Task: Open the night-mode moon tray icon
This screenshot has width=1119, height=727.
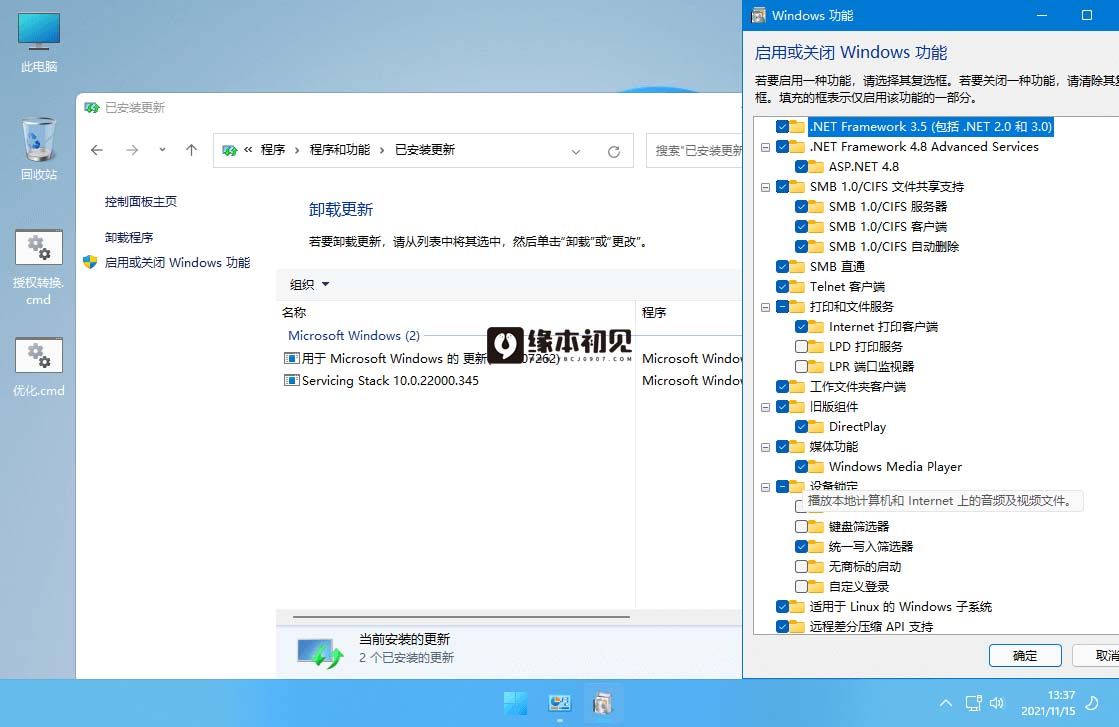Action: point(1092,703)
